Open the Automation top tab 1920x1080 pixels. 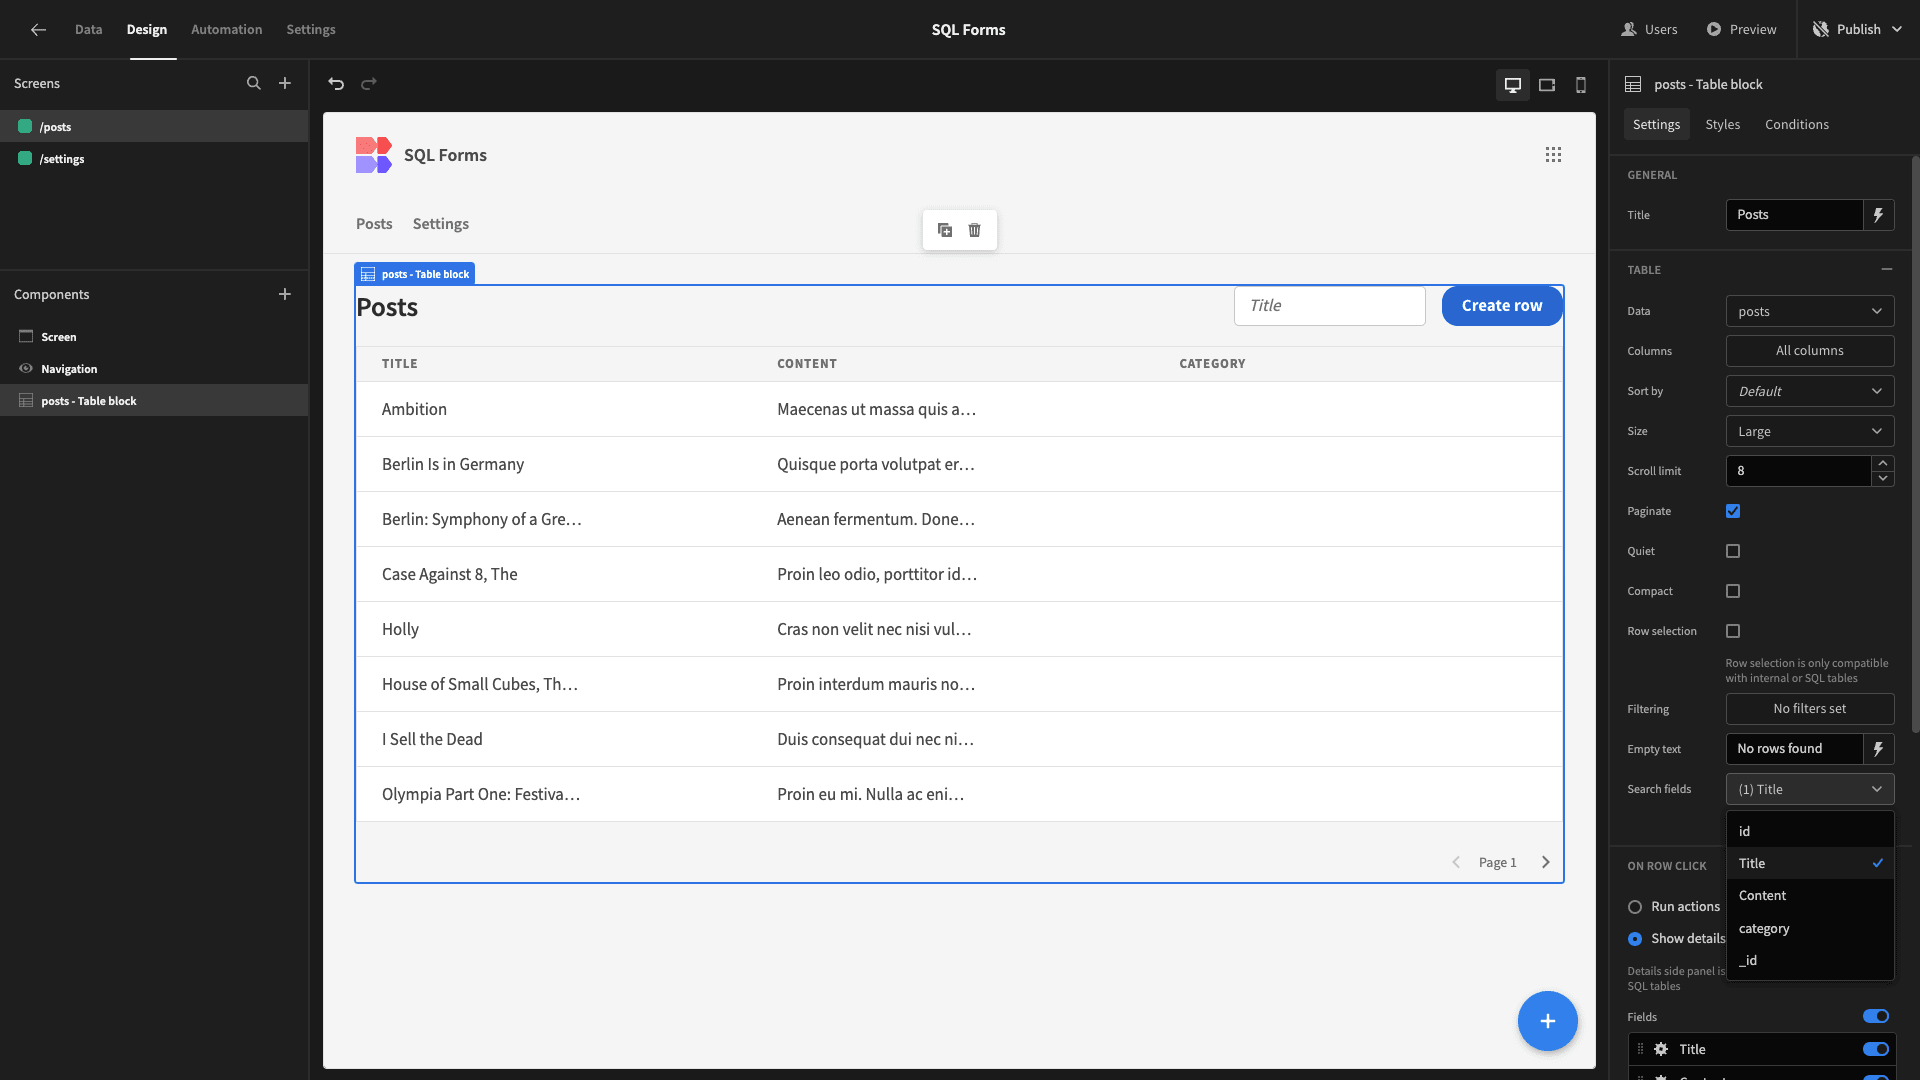click(226, 30)
